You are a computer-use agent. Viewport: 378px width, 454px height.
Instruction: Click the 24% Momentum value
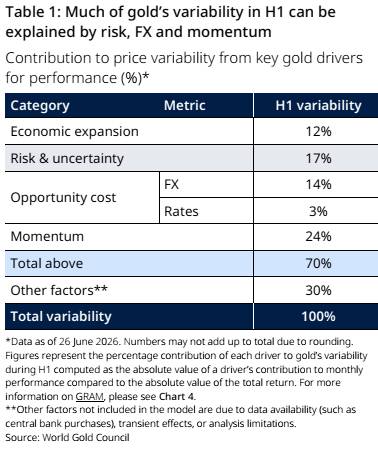(318, 236)
